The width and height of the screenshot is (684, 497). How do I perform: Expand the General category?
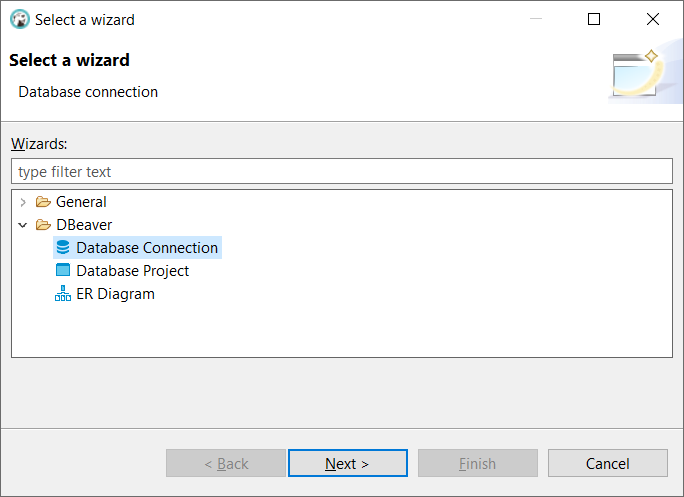click(x=23, y=202)
